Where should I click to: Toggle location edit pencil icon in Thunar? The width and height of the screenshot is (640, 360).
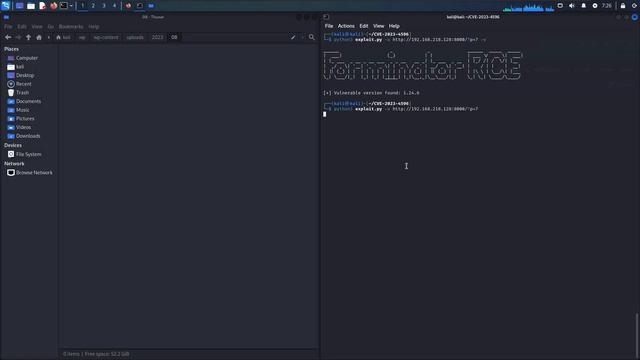click(x=293, y=37)
